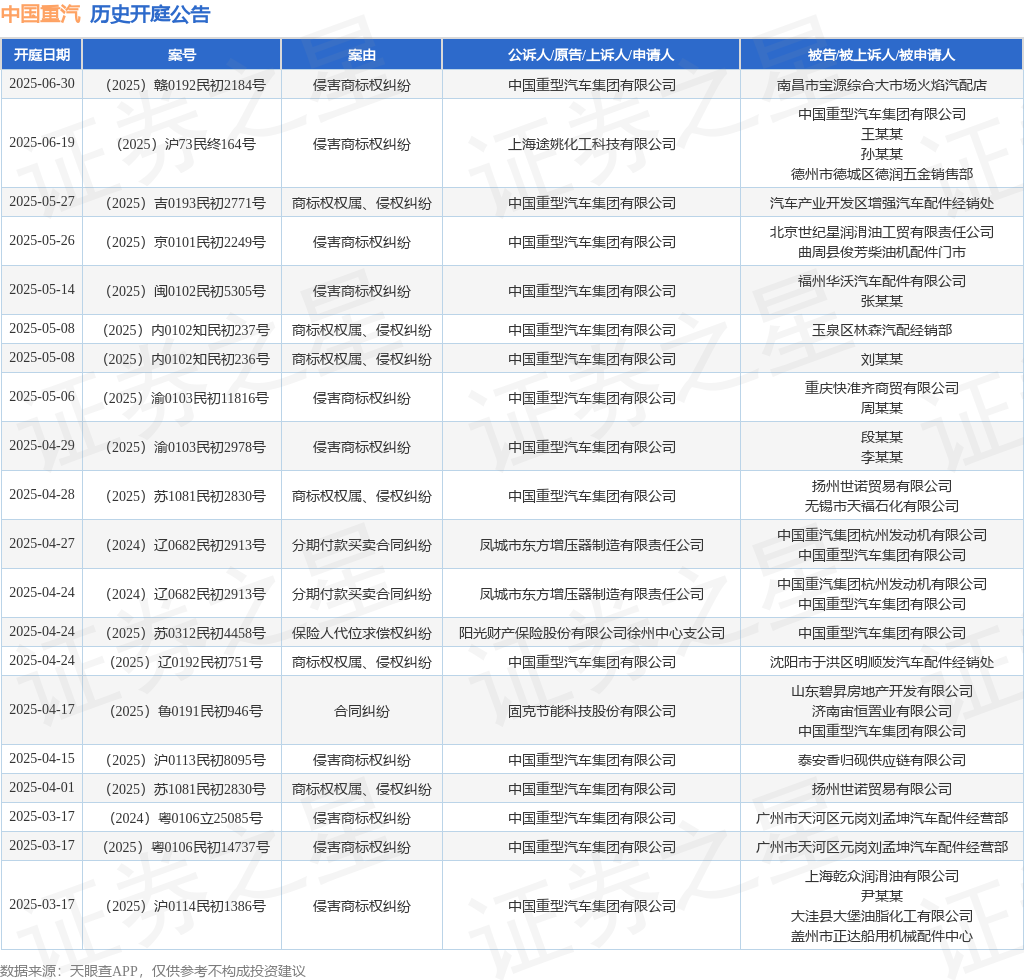Click defendant 南昌市宝源综合大市场火焰汽配店

tap(882, 85)
